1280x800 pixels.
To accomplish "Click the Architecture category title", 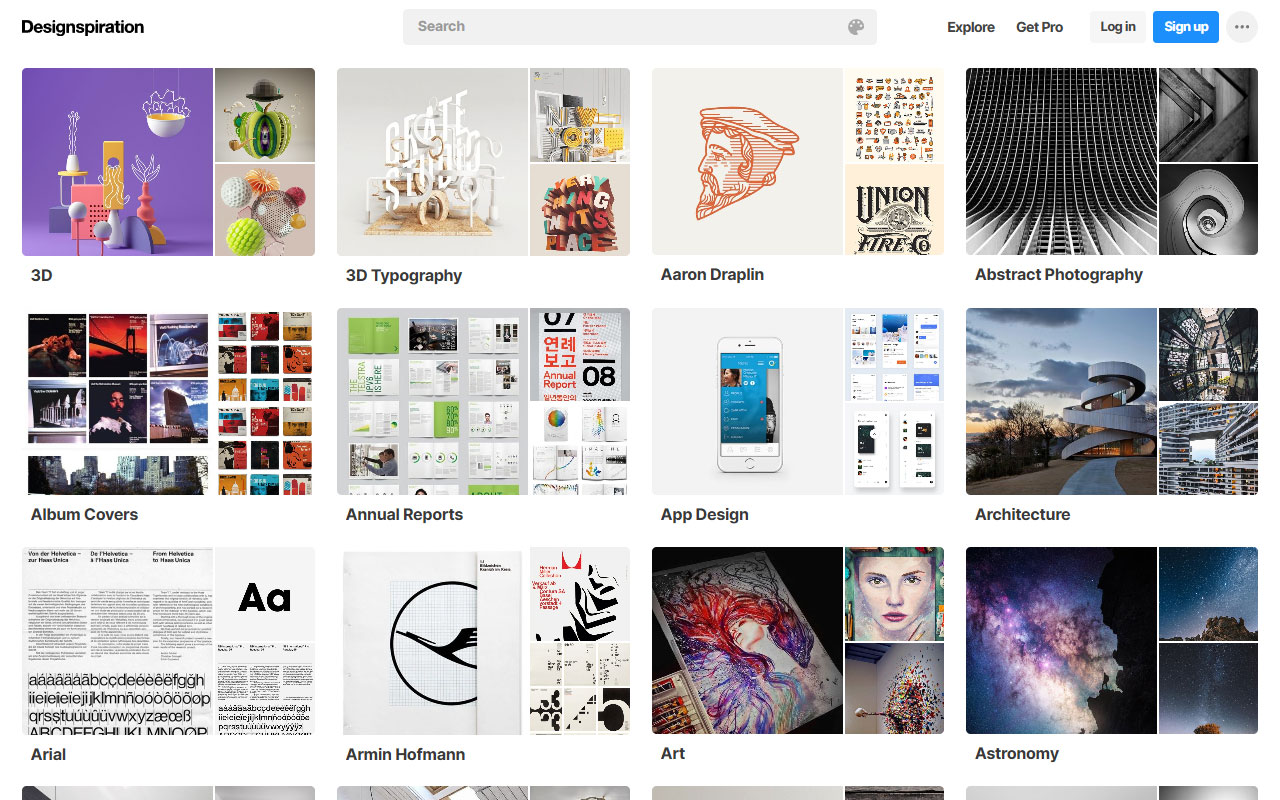I will coord(1022,514).
